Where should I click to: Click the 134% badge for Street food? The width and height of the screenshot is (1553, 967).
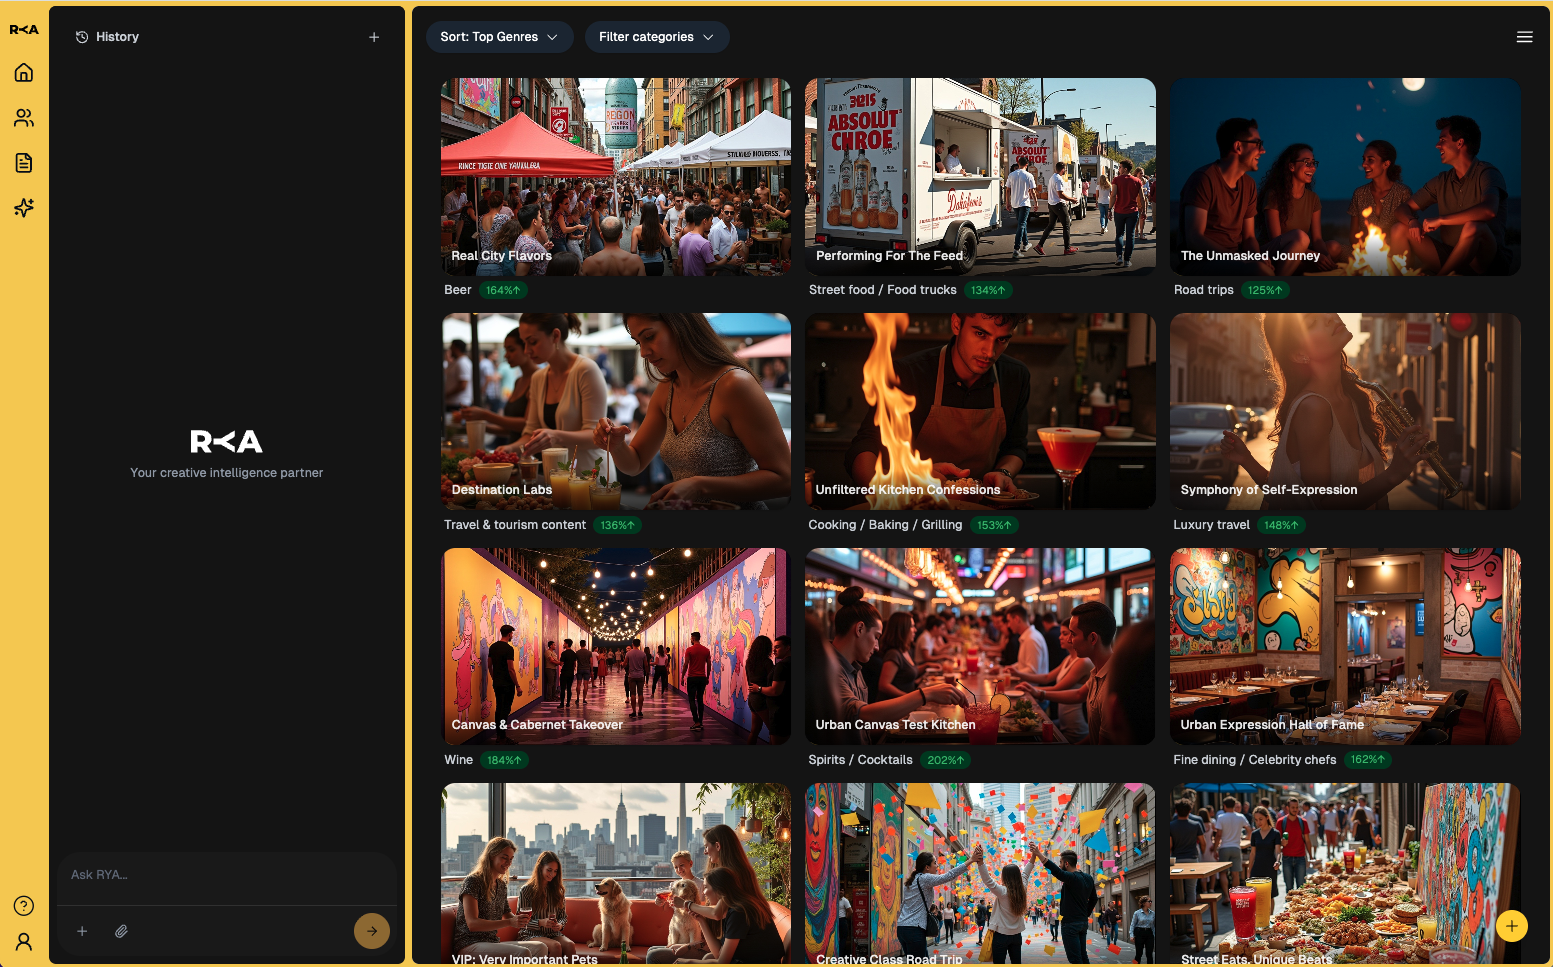coord(989,291)
